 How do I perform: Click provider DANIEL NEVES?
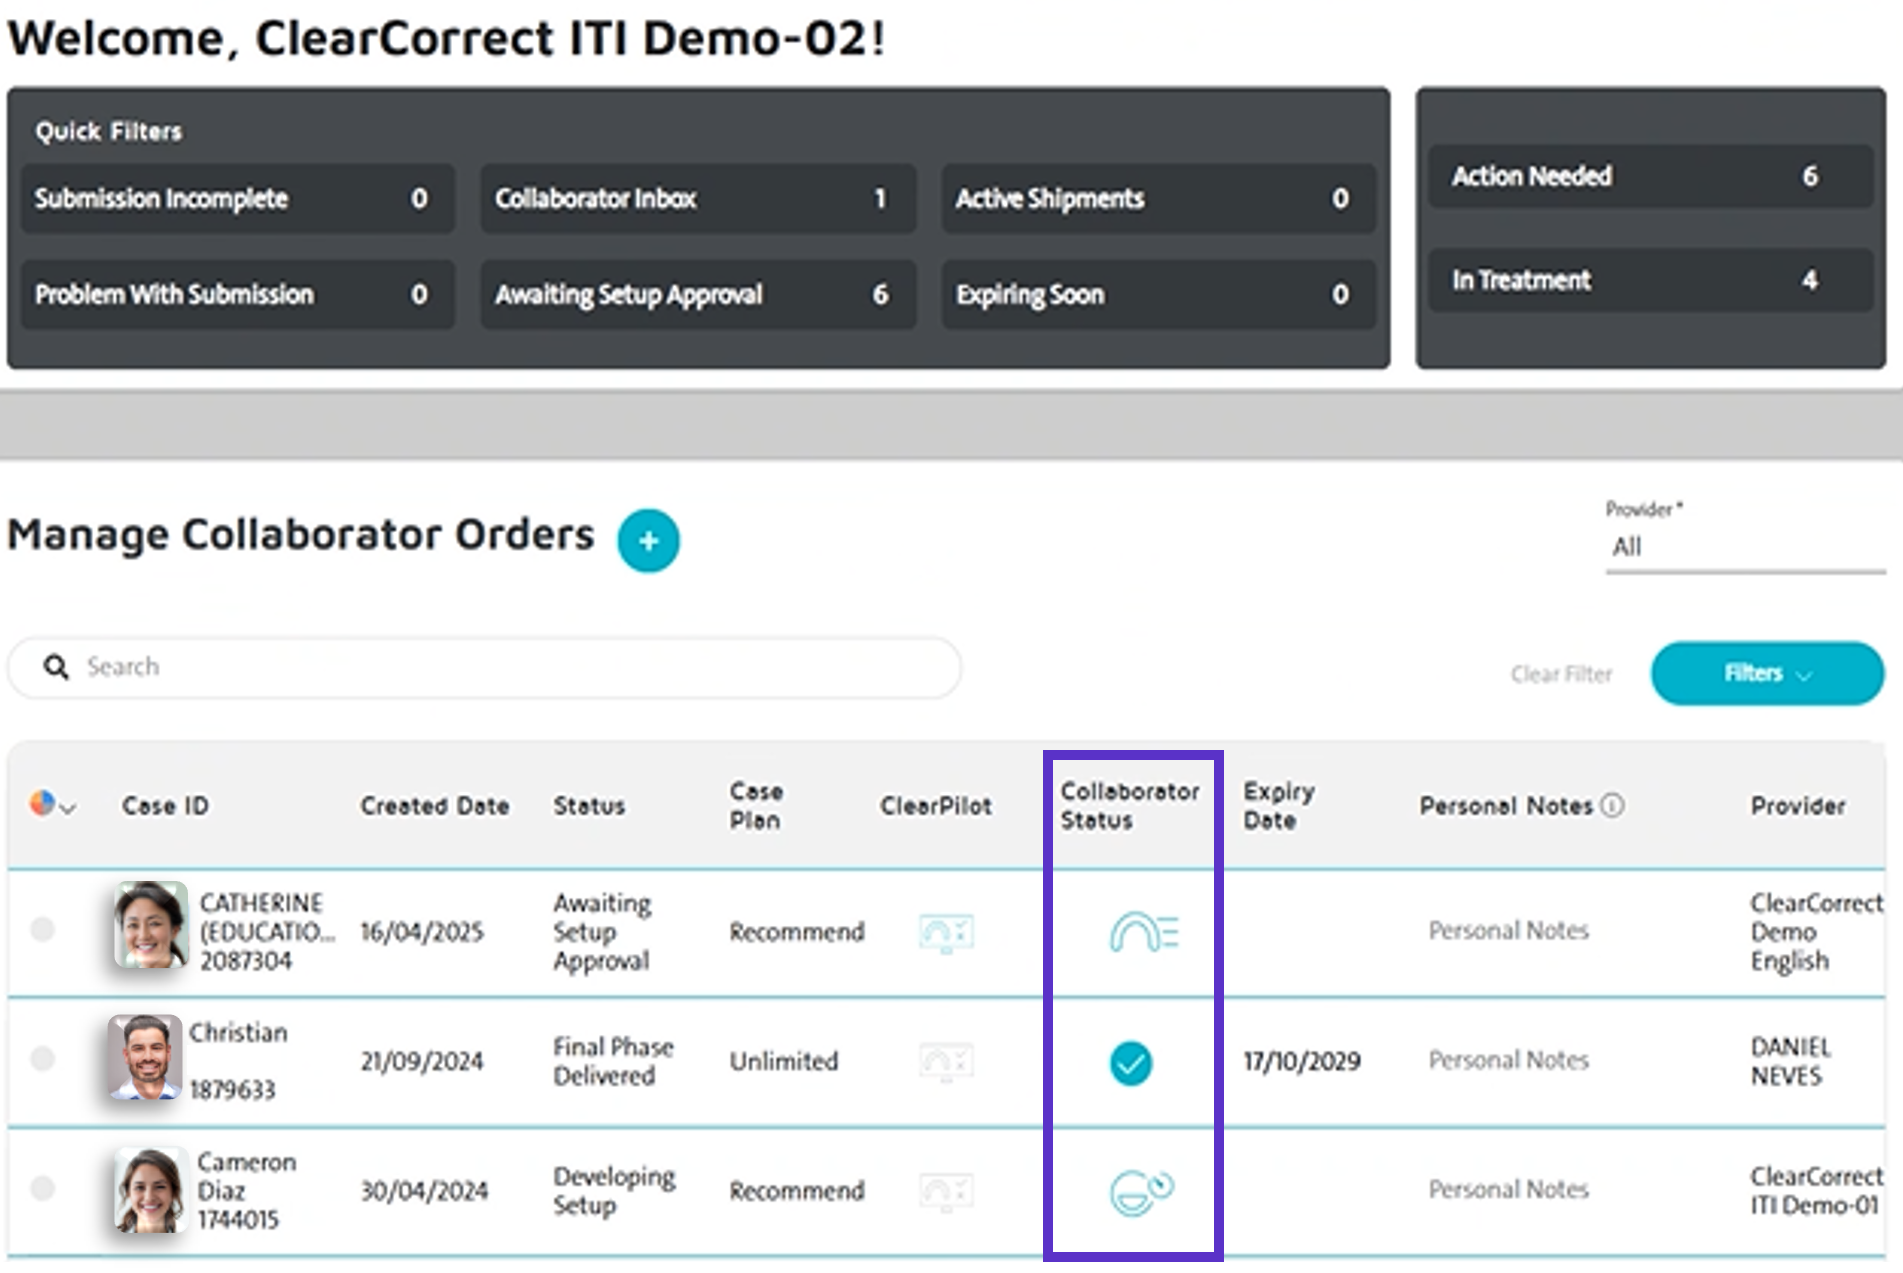coord(1790,1061)
